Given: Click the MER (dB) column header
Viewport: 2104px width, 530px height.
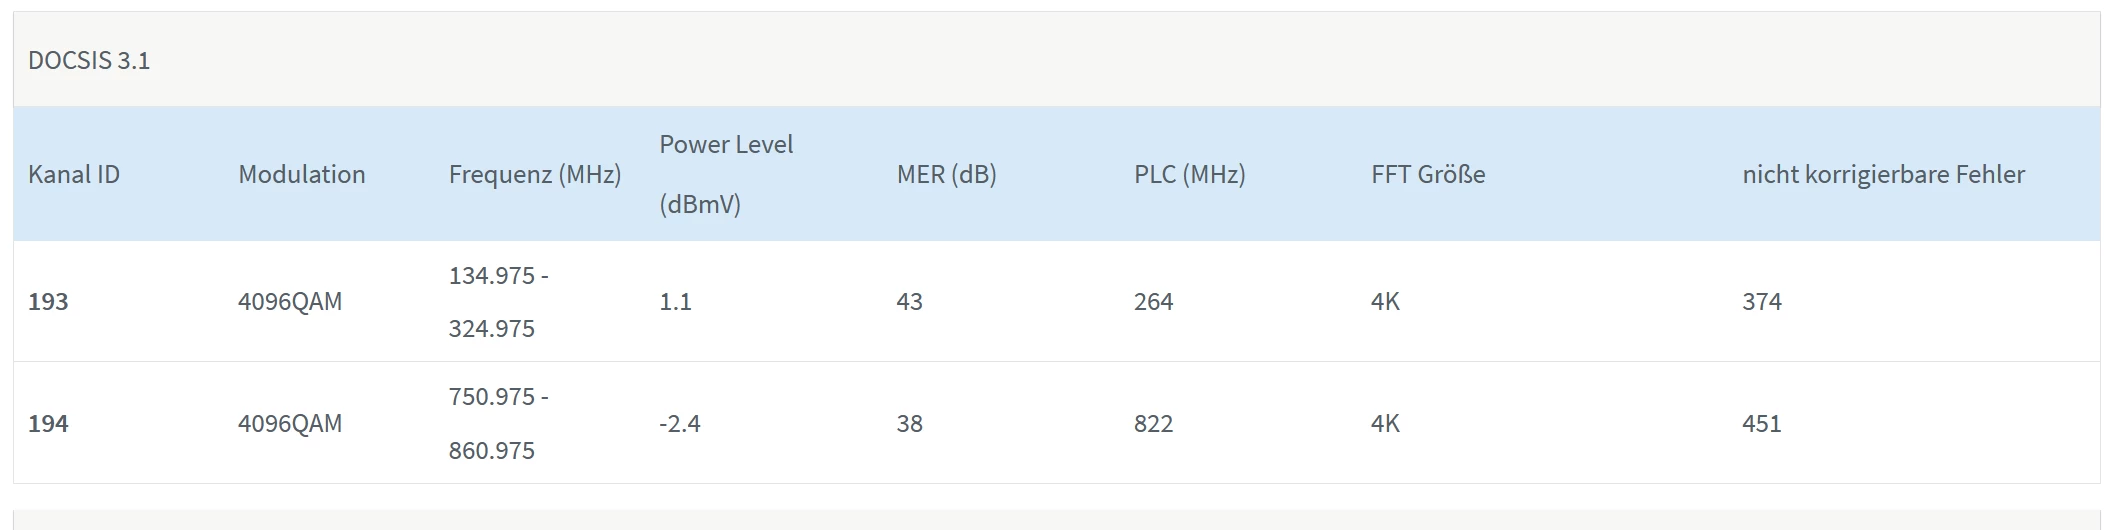Looking at the screenshot, I should [x=946, y=175].
